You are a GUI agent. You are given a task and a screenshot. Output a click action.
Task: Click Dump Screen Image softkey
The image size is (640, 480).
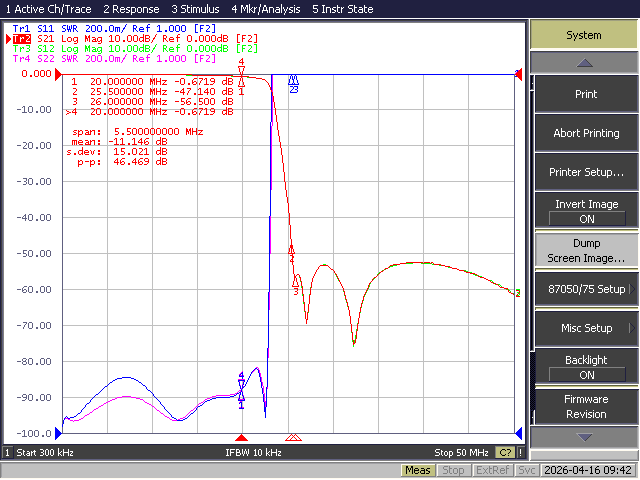[586, 250]
